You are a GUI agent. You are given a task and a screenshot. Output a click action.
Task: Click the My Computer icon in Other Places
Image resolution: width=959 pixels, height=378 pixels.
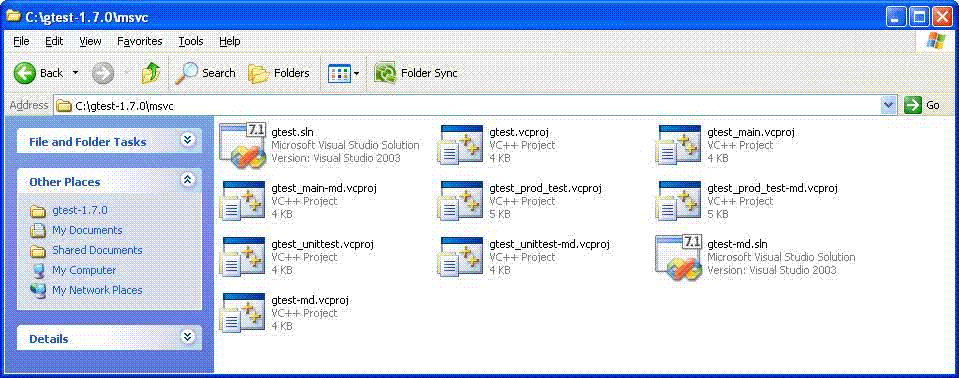[38, 270]
